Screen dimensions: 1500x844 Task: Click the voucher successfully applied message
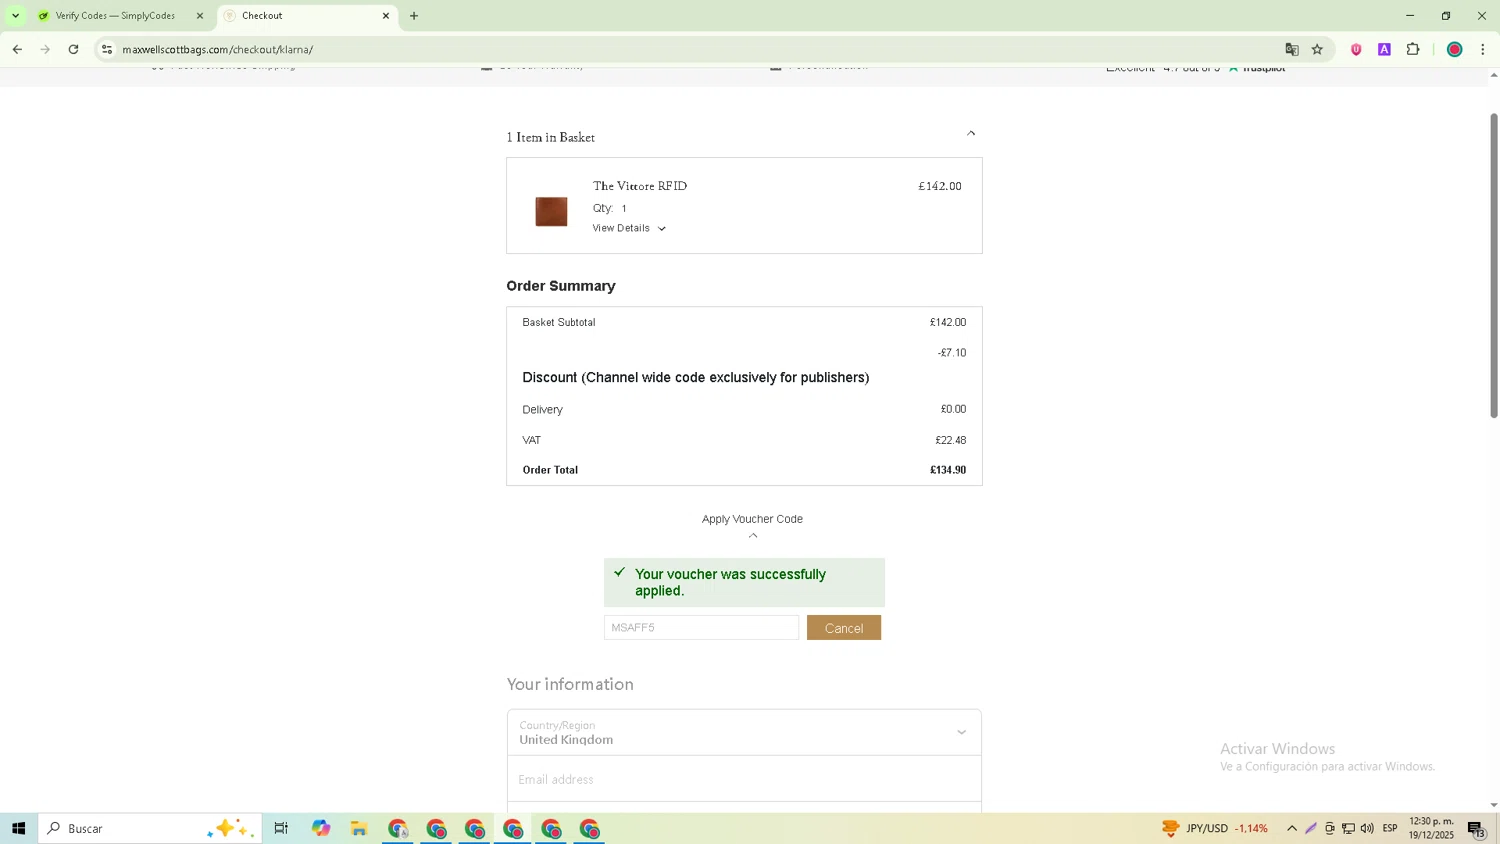(744, 582)
